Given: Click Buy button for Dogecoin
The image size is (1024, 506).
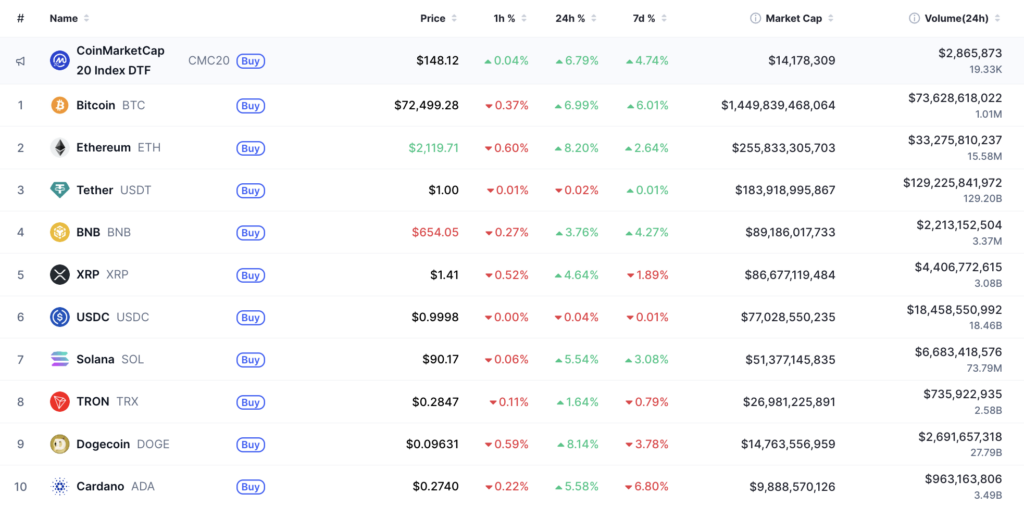Looking at the screenshot, I should click(251, 444).
